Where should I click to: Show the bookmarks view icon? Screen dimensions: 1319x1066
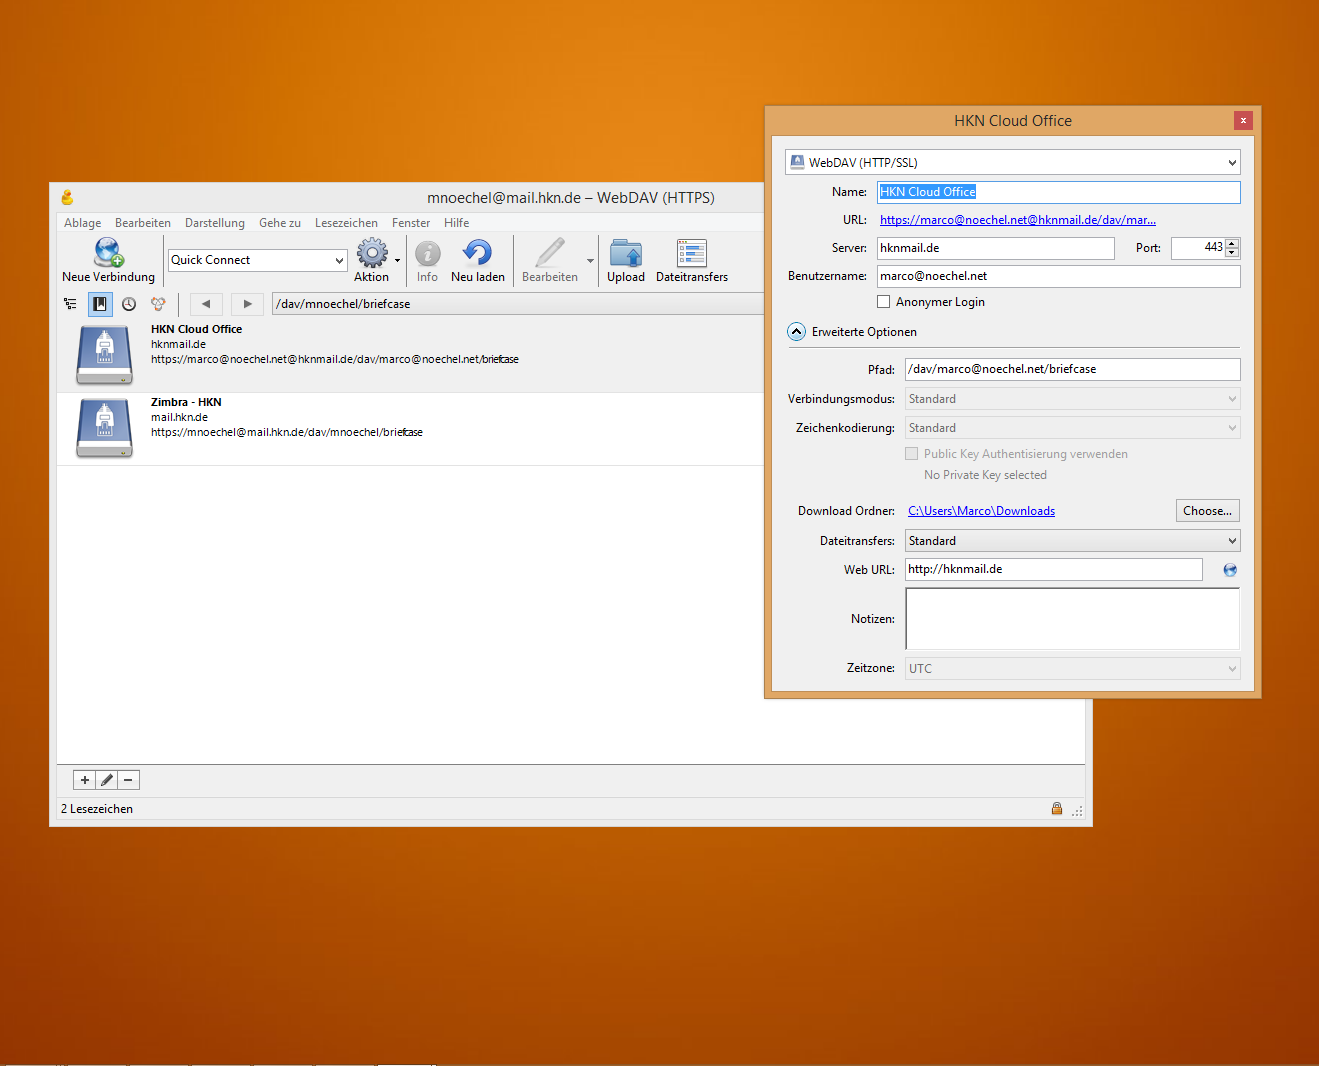point(100,304)
